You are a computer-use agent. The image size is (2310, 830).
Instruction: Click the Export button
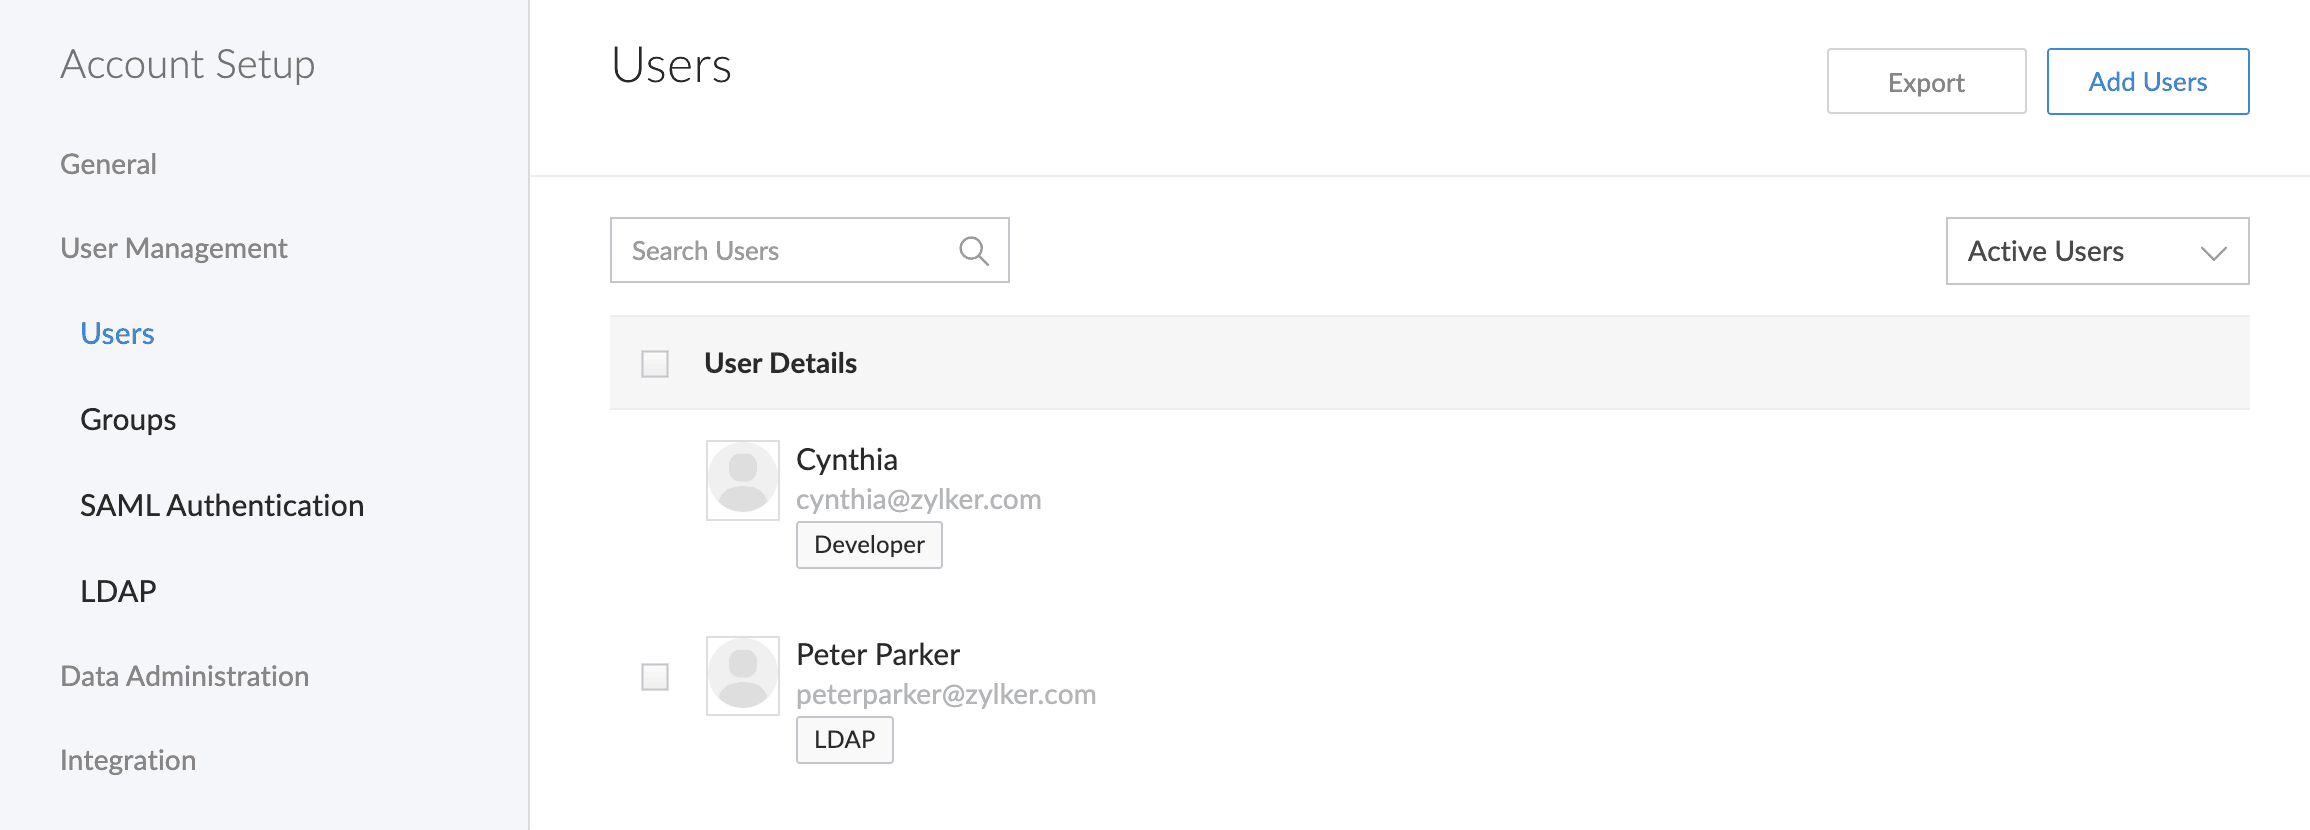[x=1926, y=82]
